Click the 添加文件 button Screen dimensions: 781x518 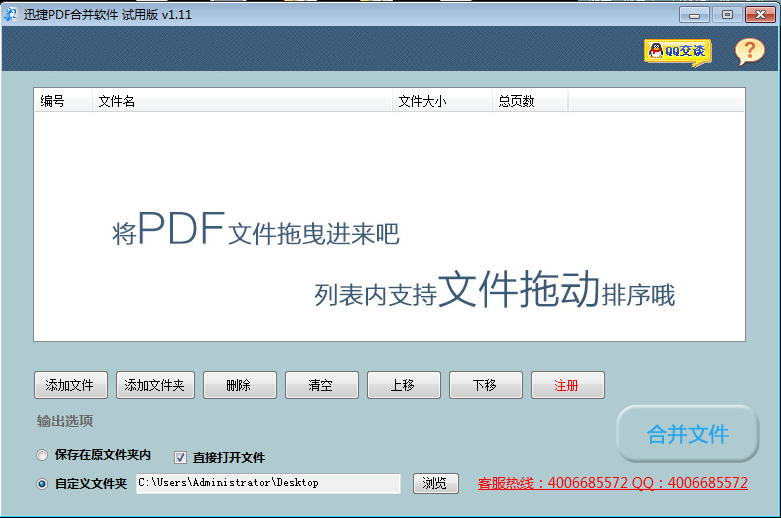click(x=70, y=385)
